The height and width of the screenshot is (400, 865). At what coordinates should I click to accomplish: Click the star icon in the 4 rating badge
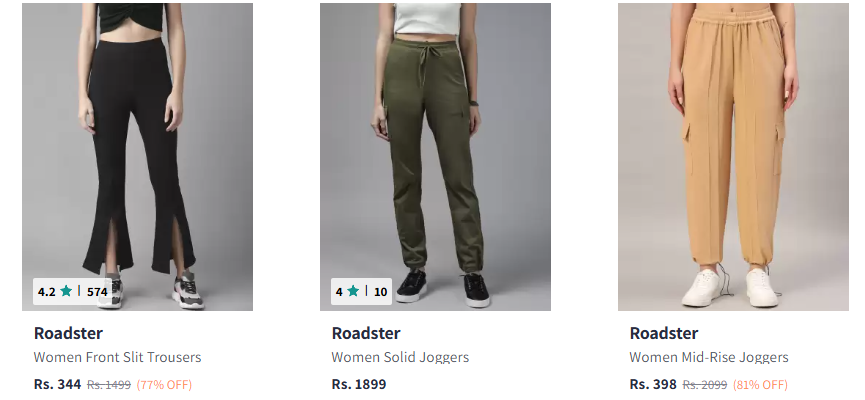(x=353, y=291)
